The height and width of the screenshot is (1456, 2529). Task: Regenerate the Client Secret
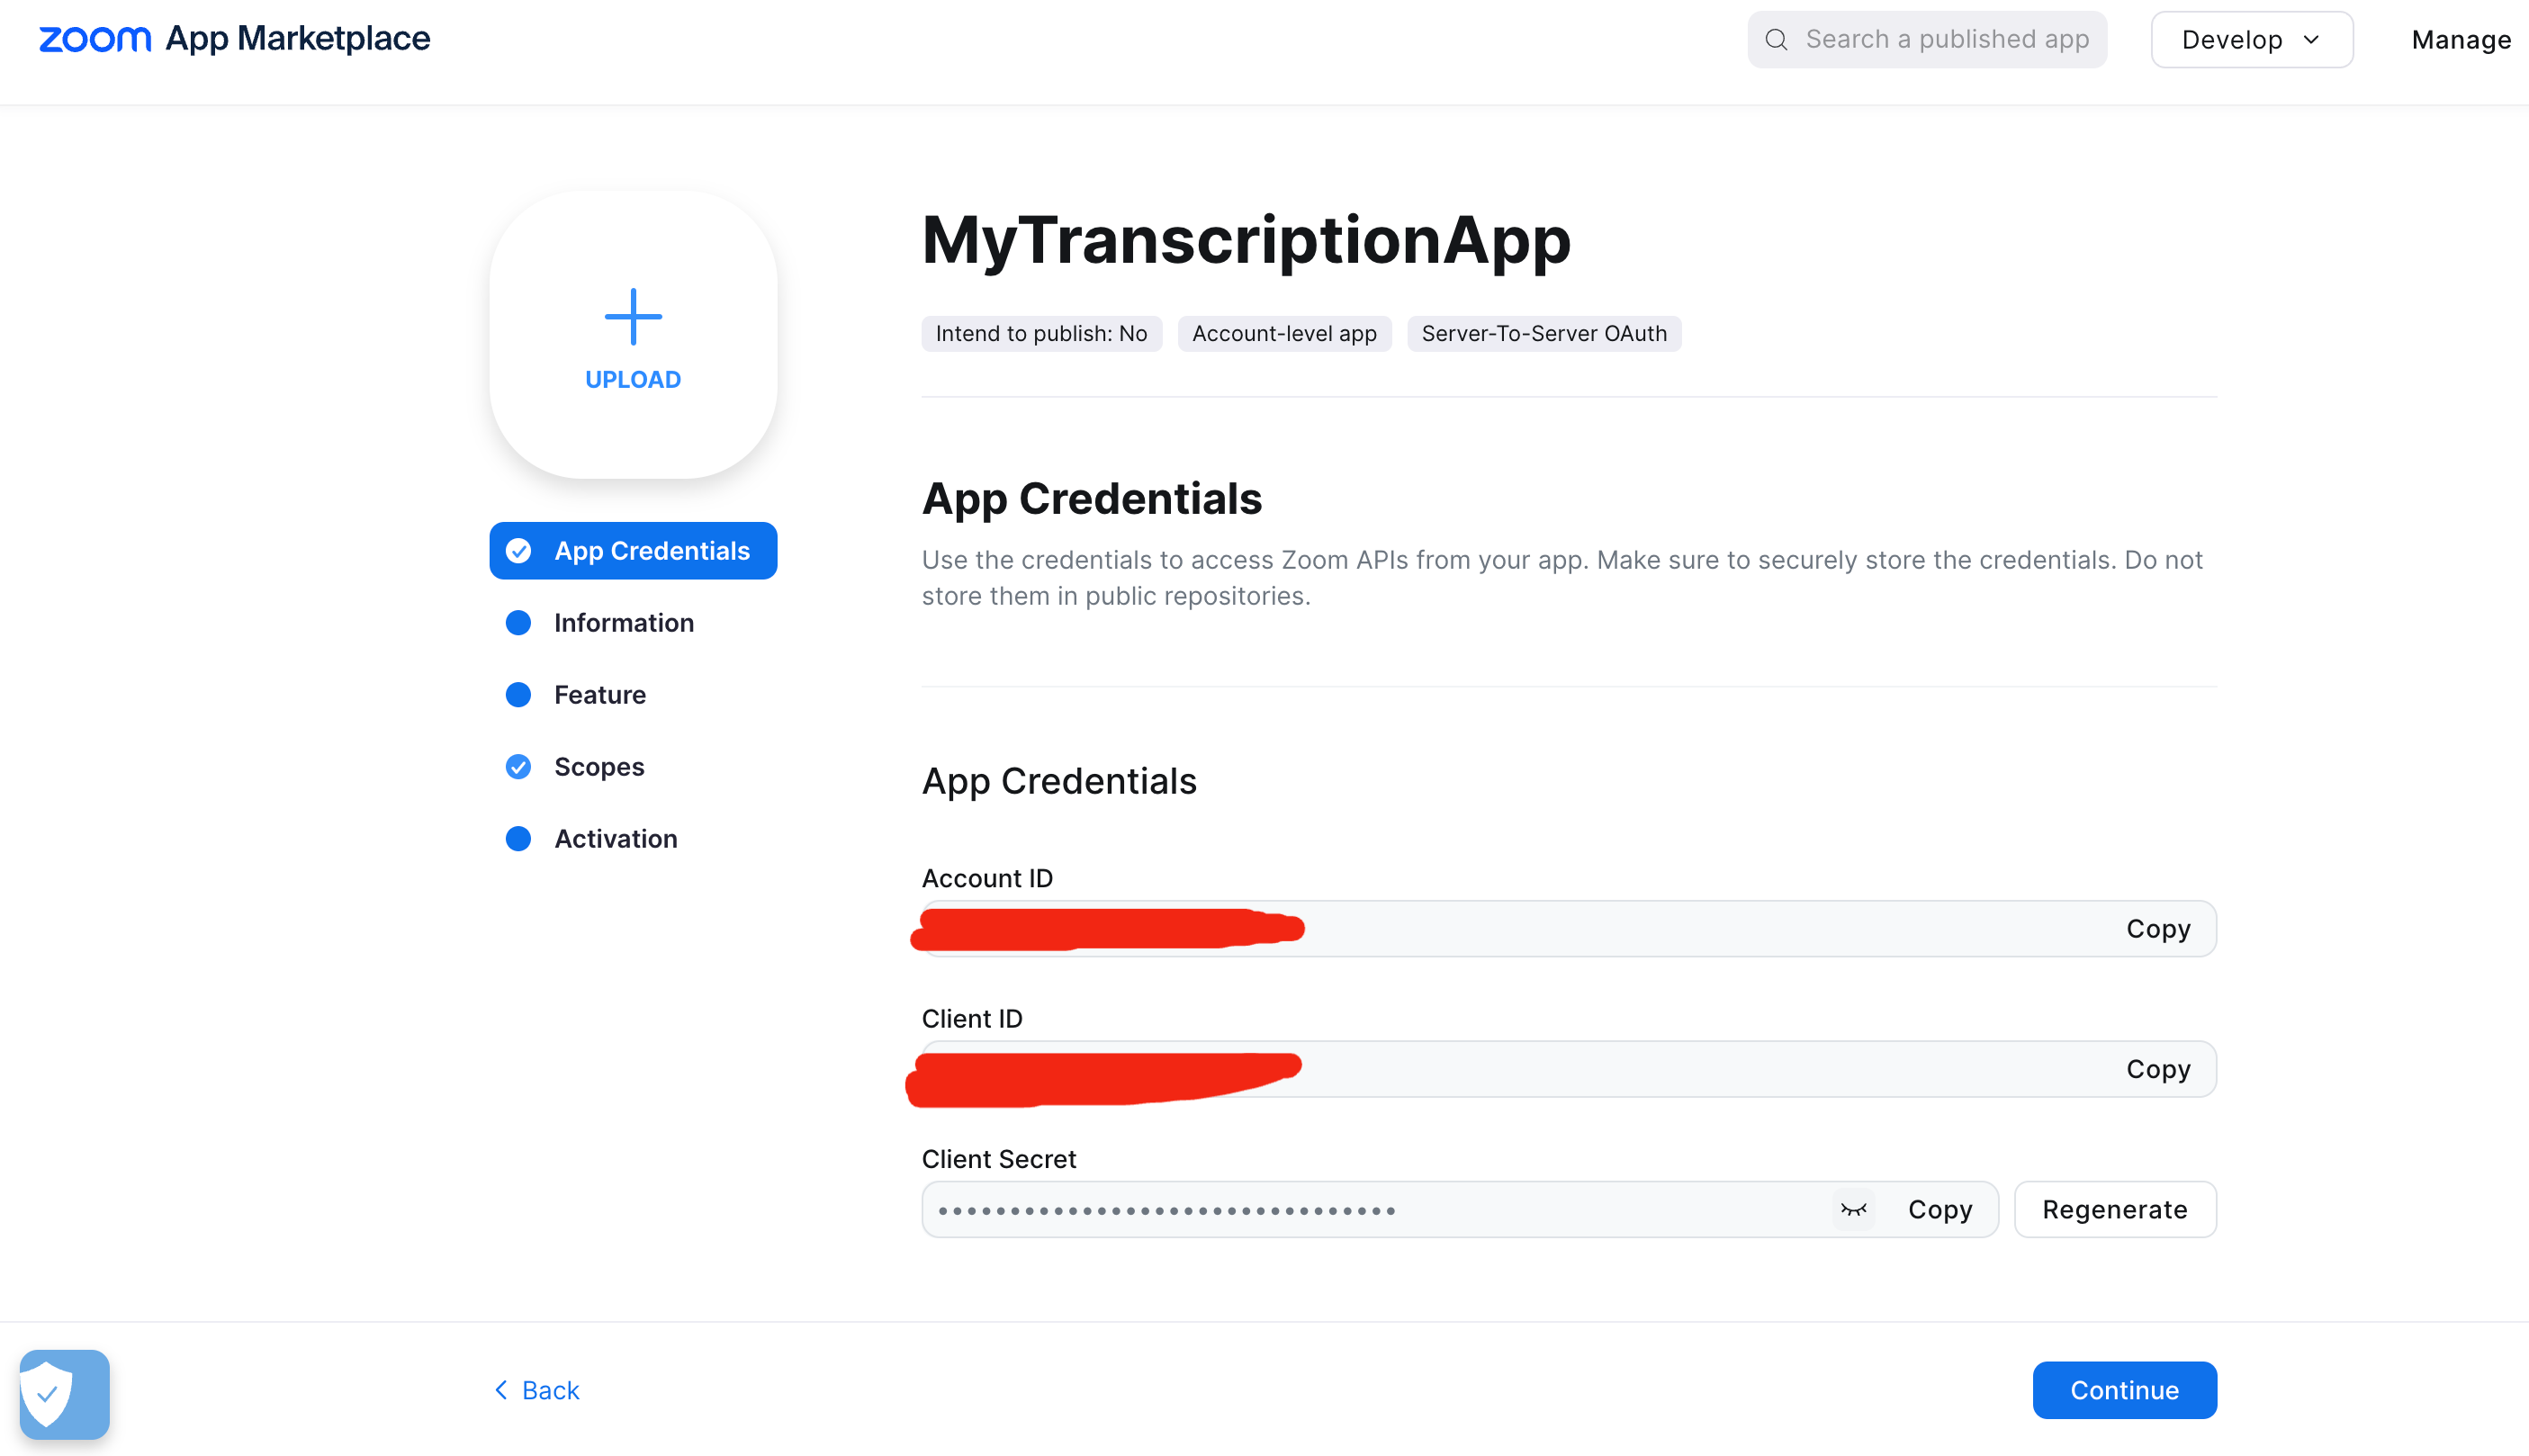point(2115,1210)
